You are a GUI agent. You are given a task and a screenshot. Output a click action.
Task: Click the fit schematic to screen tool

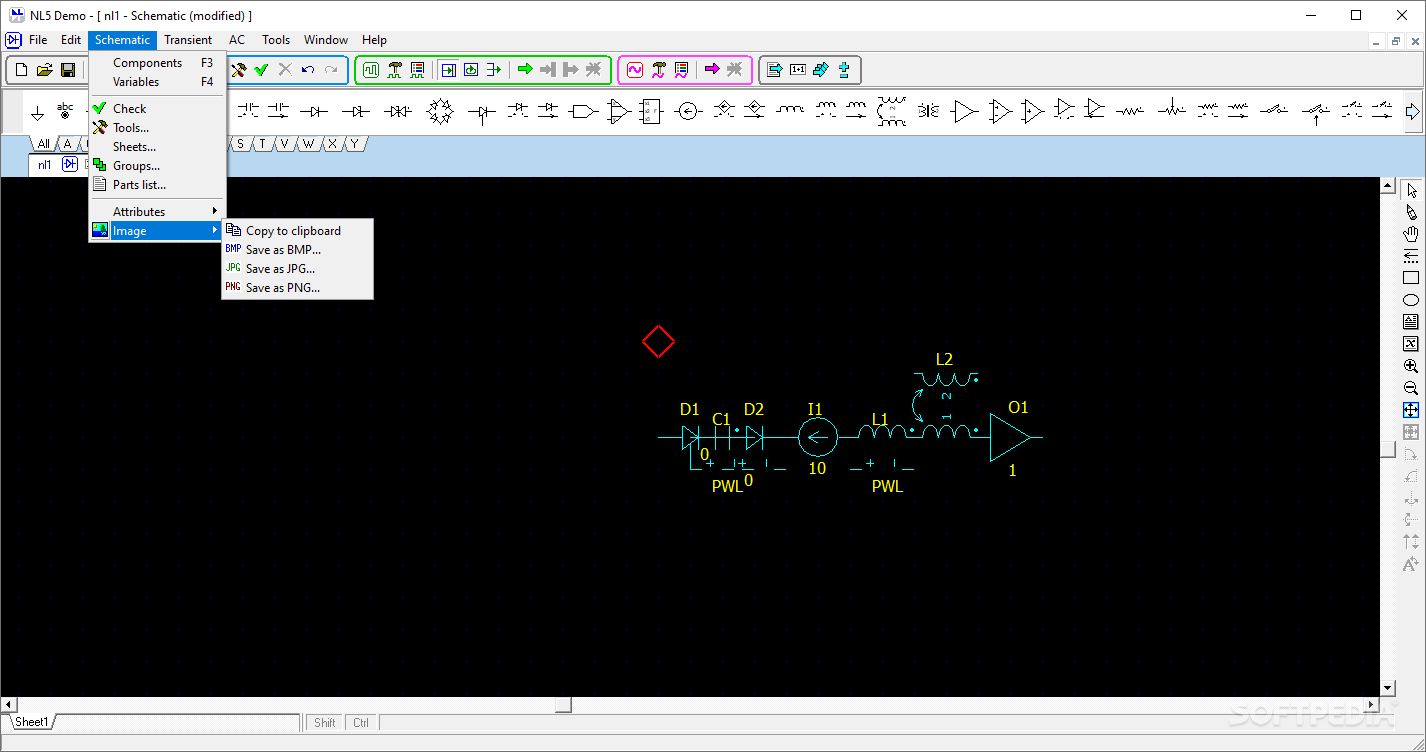1411,410
